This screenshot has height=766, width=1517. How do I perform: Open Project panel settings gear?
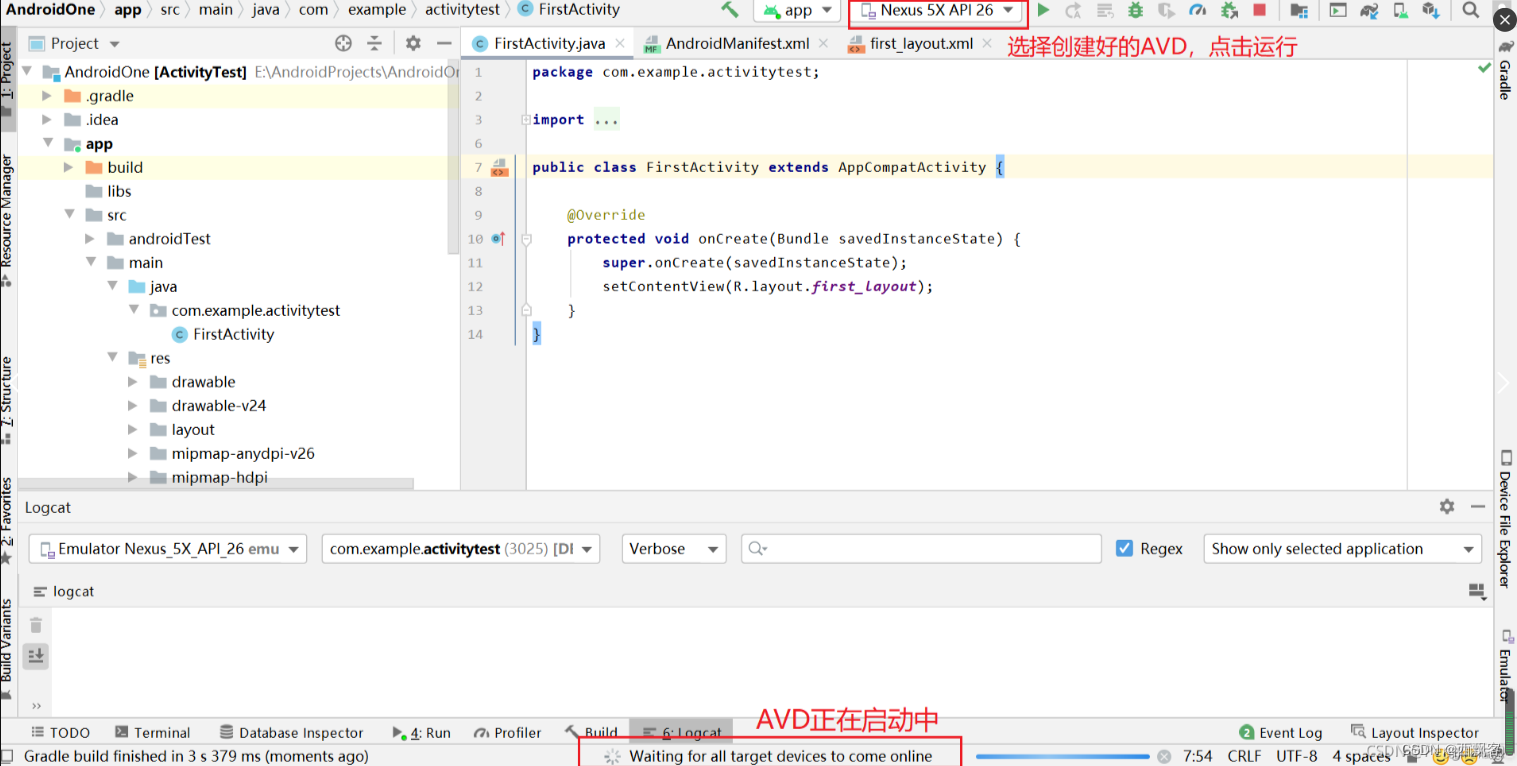(x=413, y=43)
